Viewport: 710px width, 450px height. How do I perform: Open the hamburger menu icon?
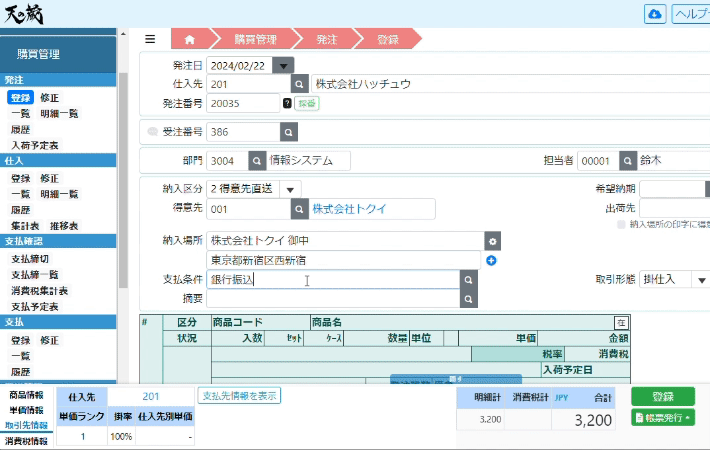(150, 39)
